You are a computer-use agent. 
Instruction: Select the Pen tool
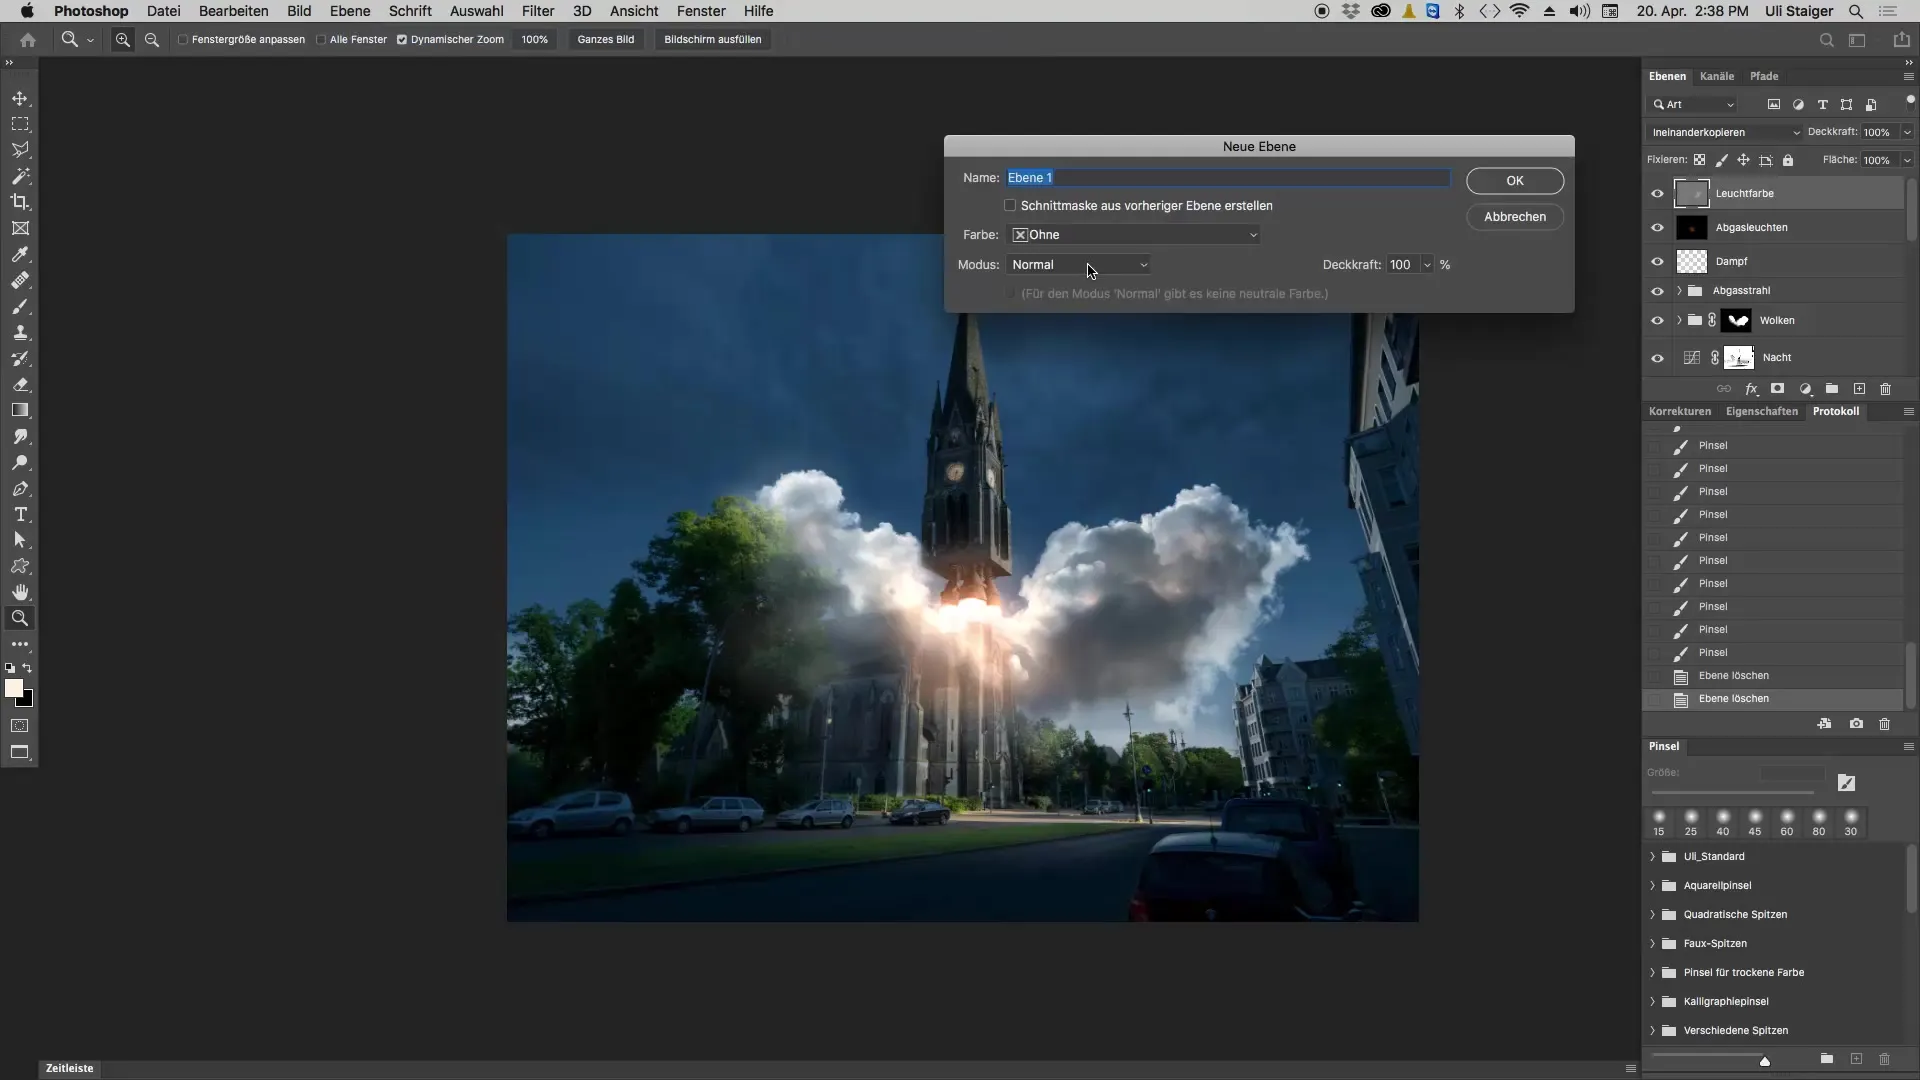pos(20,489)
